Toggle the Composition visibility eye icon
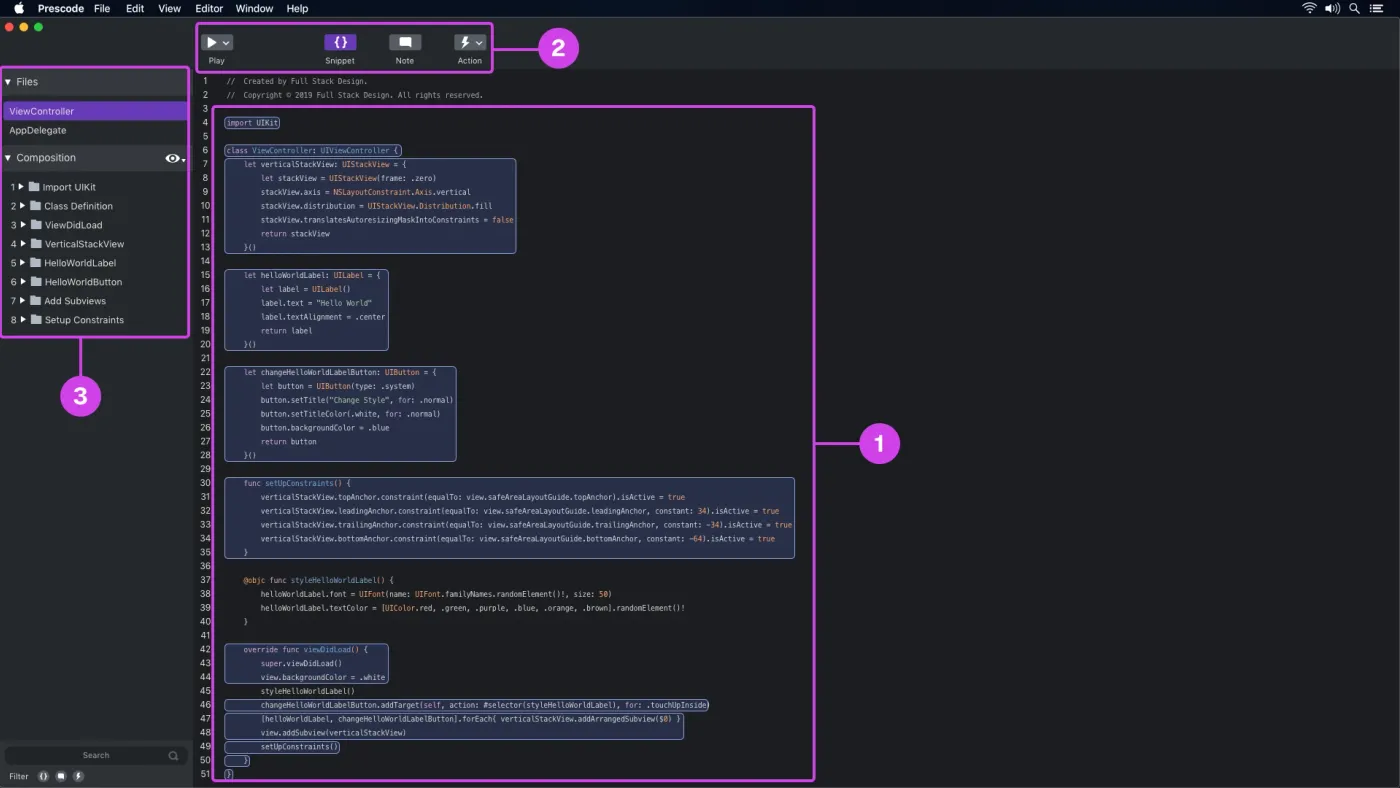This screenshot has width=1400, height=788. click(x=173, y=158)
